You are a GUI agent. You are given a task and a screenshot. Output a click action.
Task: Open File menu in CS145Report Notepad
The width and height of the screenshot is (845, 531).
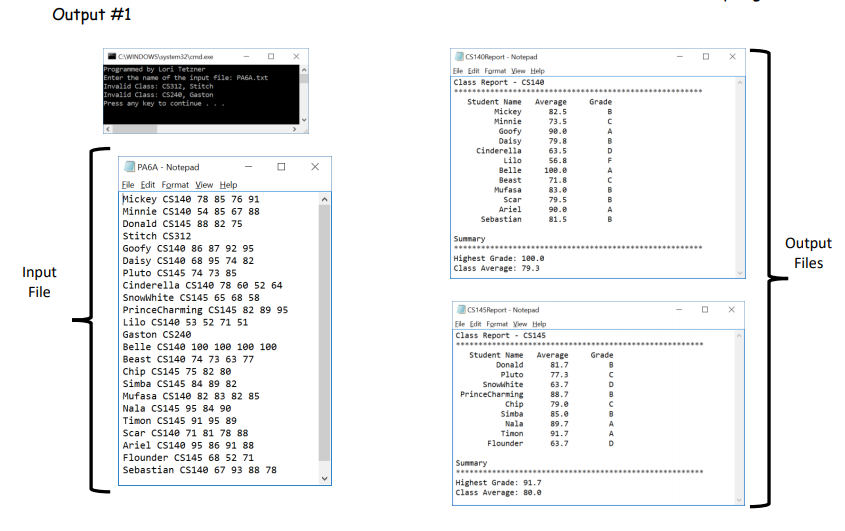coord(460,324)
